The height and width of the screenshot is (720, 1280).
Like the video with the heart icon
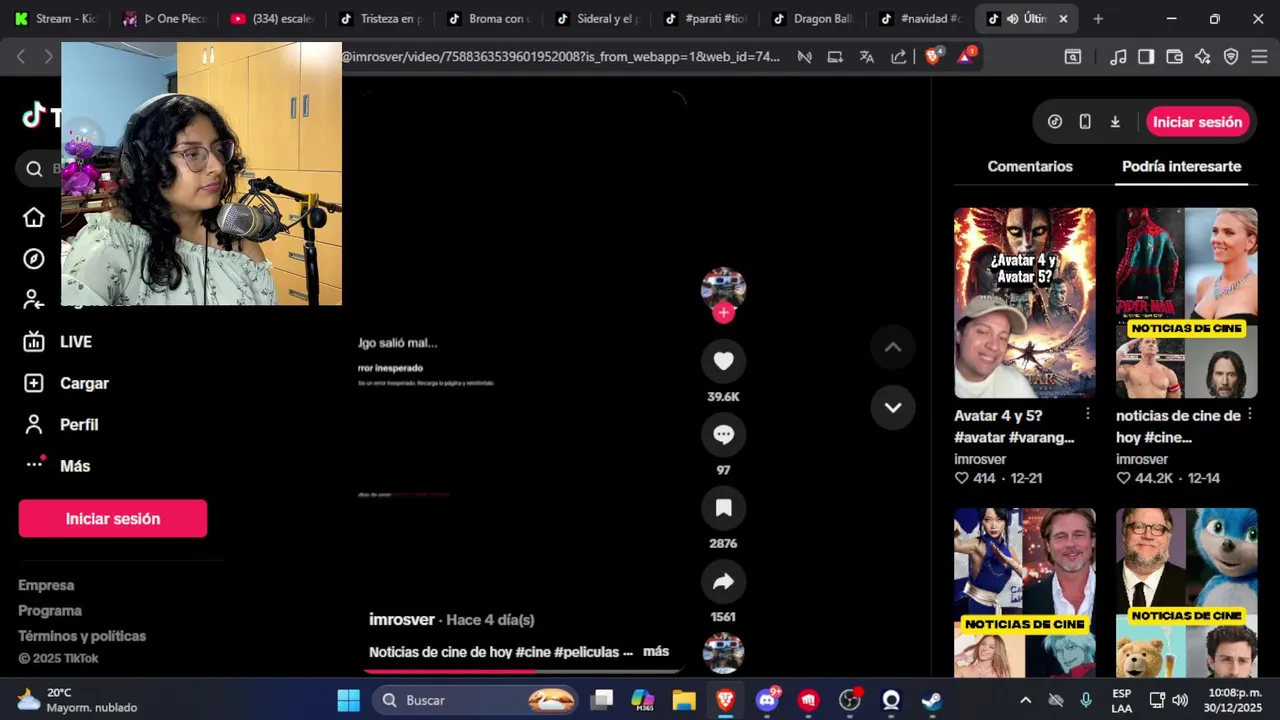pyautogui.click(x=723, y=361)
